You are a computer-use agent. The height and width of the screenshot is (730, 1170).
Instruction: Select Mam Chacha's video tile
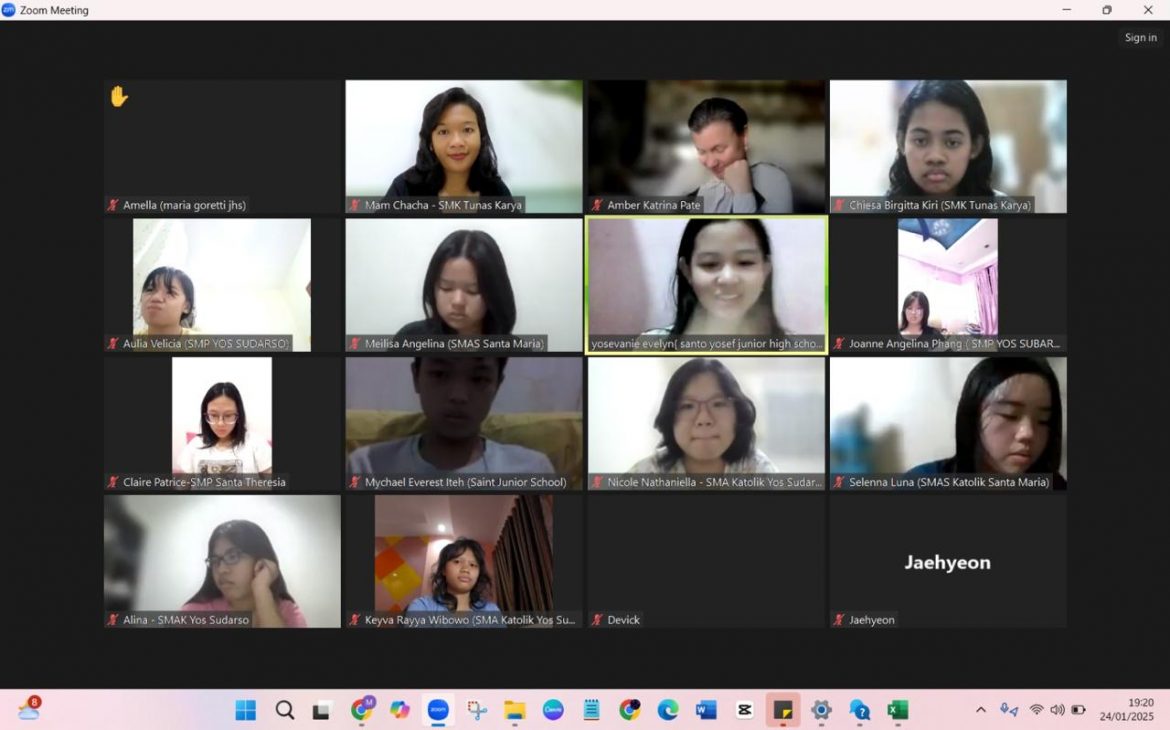tap(464, 140)
